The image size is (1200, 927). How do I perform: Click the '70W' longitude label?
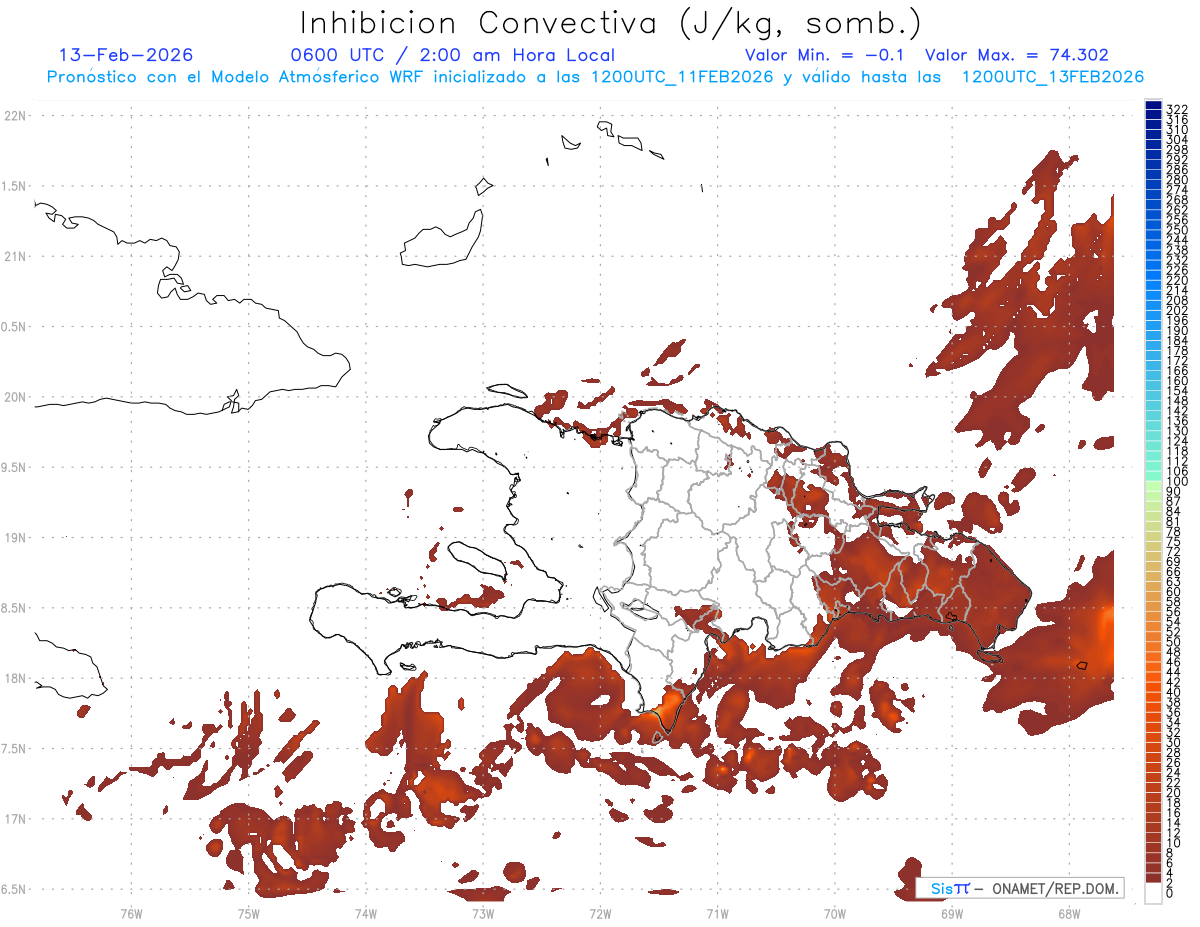pyautogui.click(x=834, y=913)
